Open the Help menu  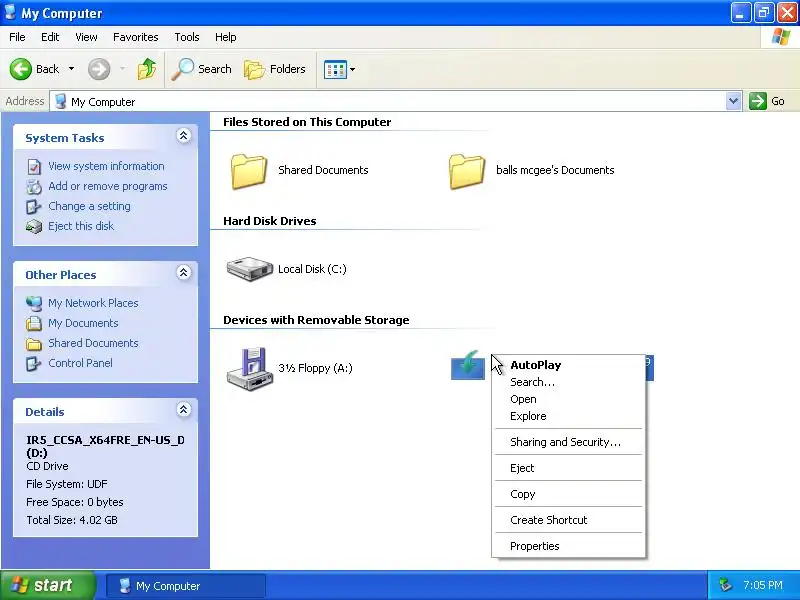point(226,37)
